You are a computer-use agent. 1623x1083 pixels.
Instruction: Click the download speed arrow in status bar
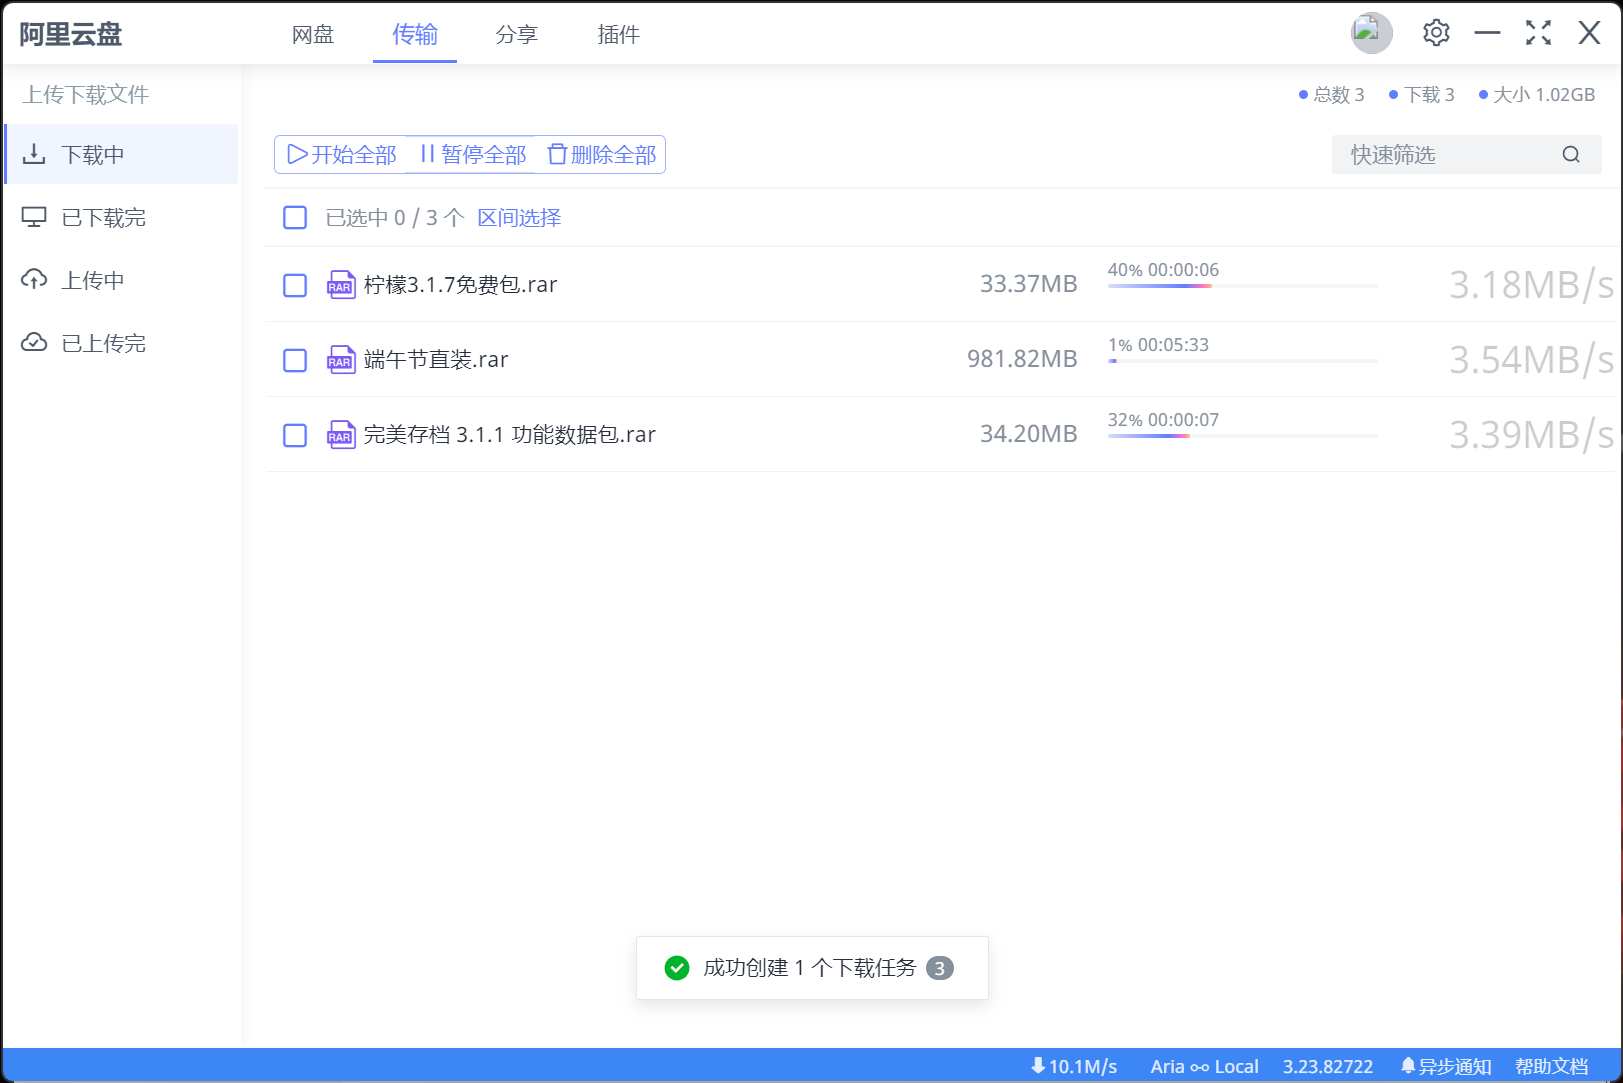coord(1038,1066)
